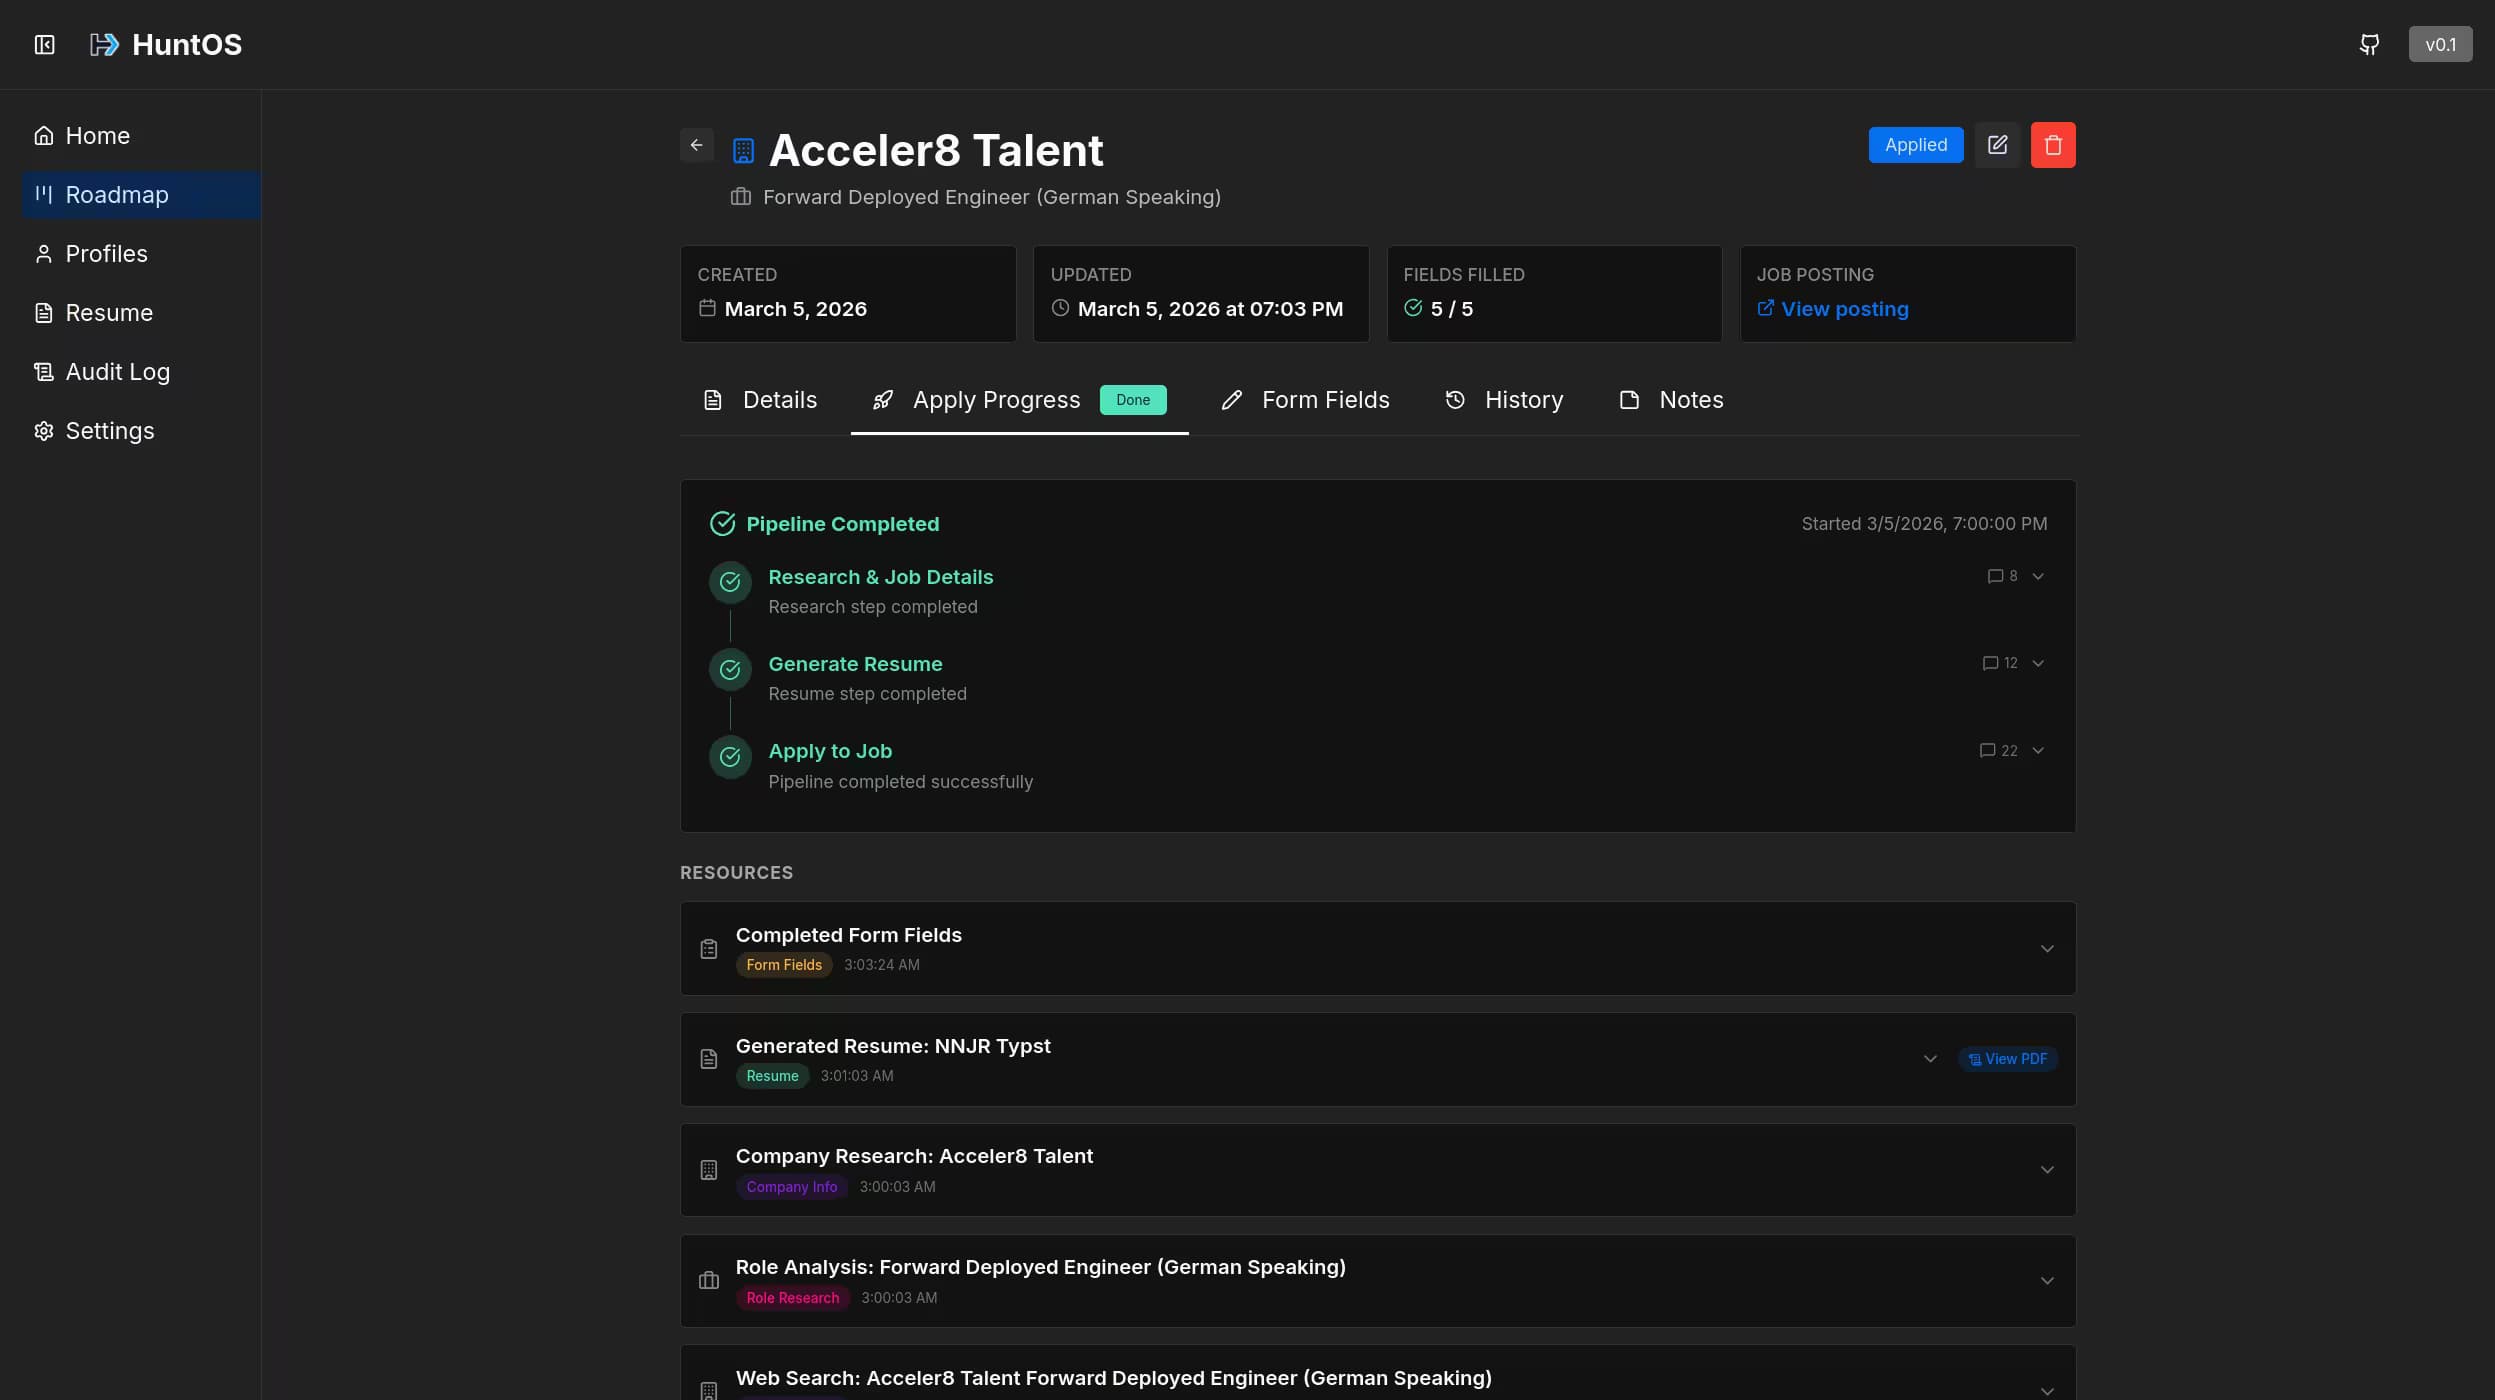Image resolution: width=2495 pixels, height=1400 pixels.
Task: Click the Settings gear icon in the sidebar
Action: click(x=44, y=430)
